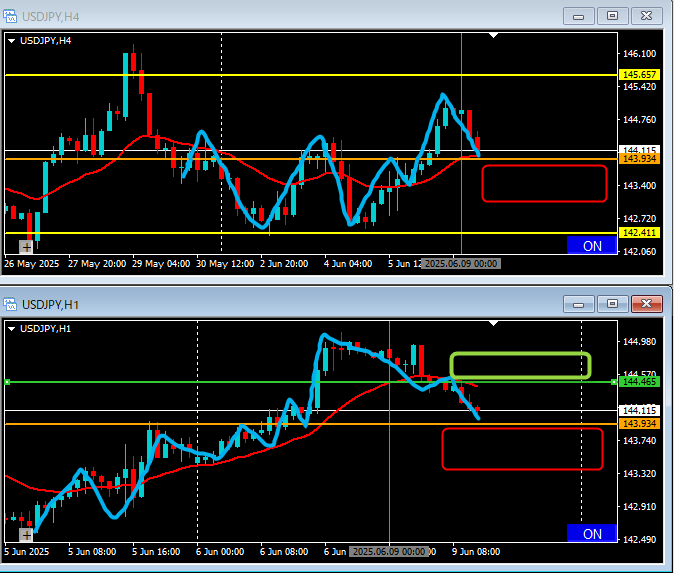Screen dimensions: 674x573
Task: Click the 30 May 12:00 time label
Action: click(x=225, y=264)
